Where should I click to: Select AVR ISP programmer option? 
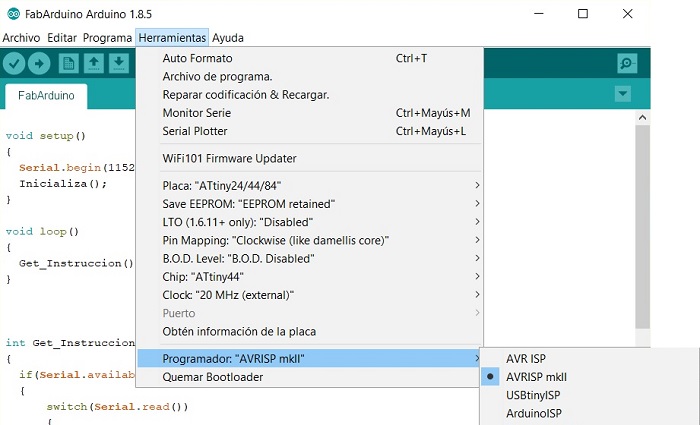[526, 359]
